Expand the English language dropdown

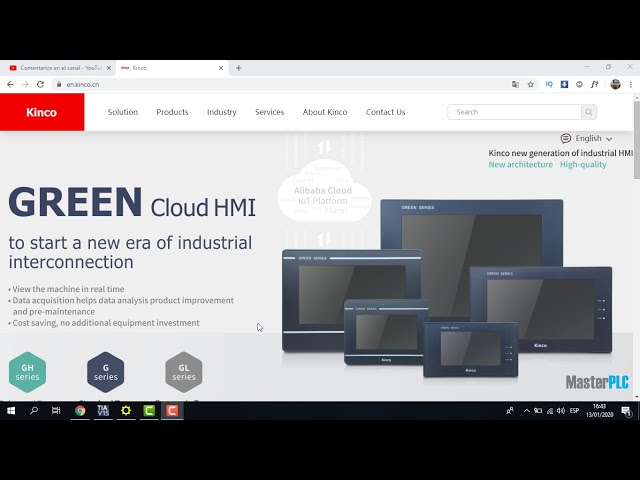587,138
